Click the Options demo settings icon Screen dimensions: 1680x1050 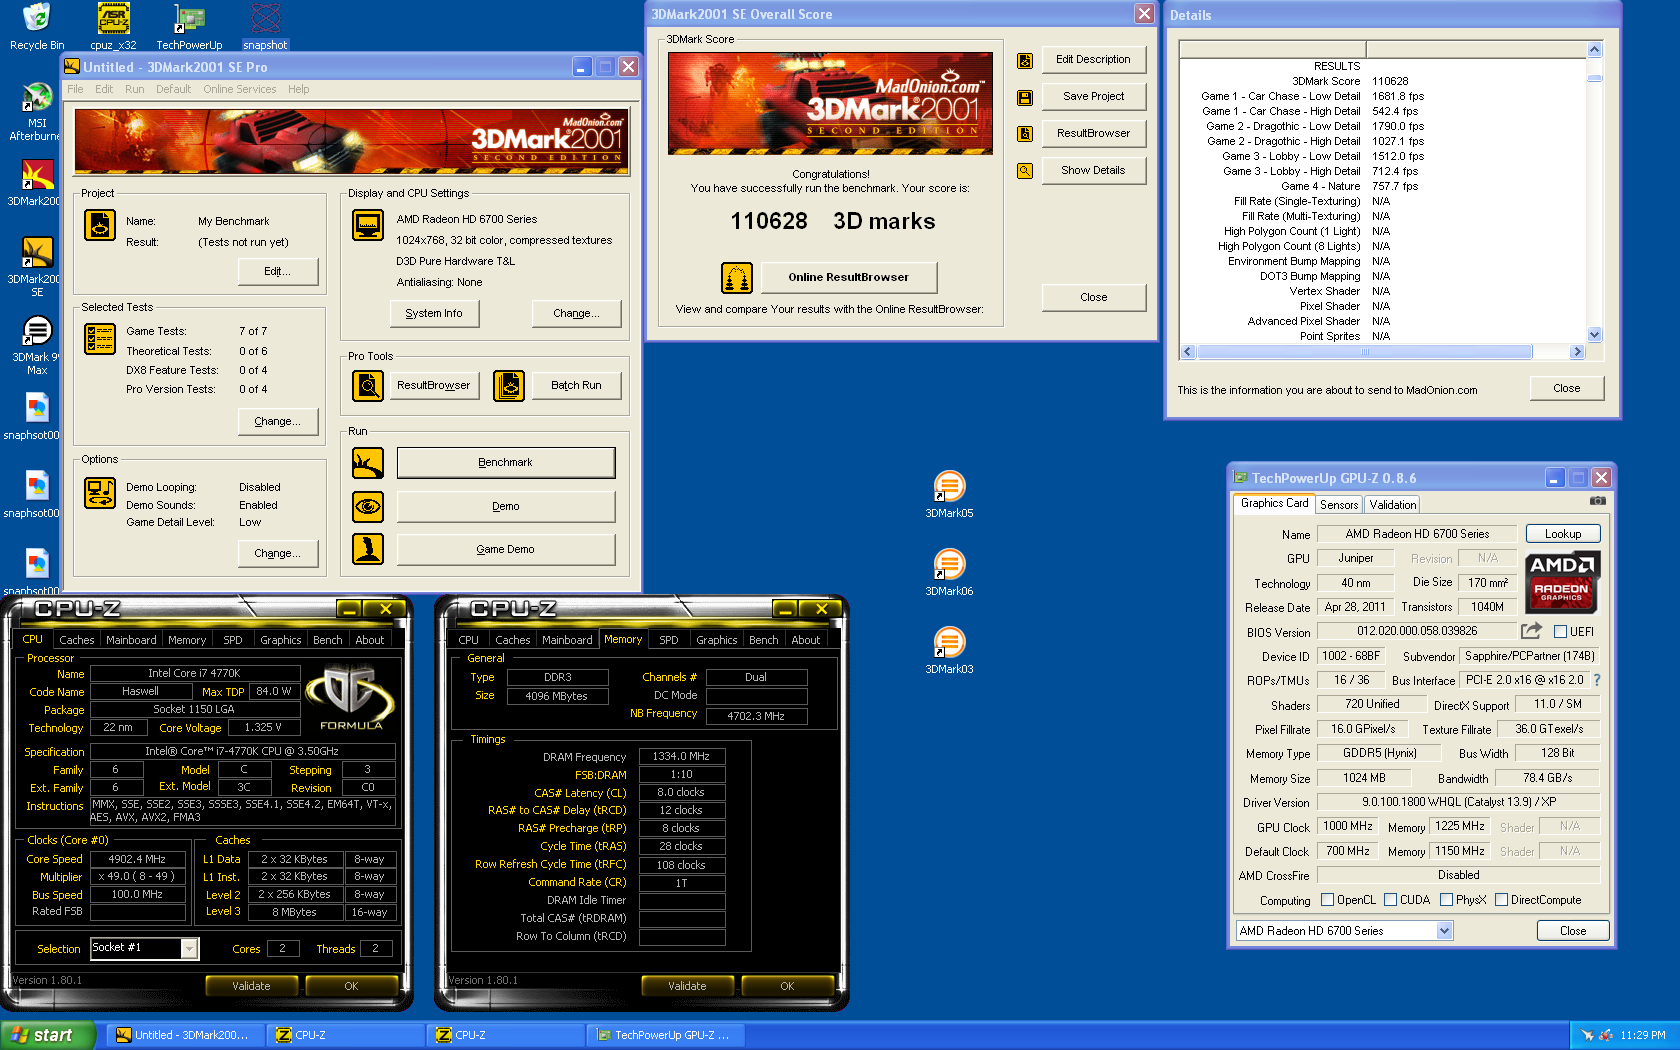[x=100, y=493]
